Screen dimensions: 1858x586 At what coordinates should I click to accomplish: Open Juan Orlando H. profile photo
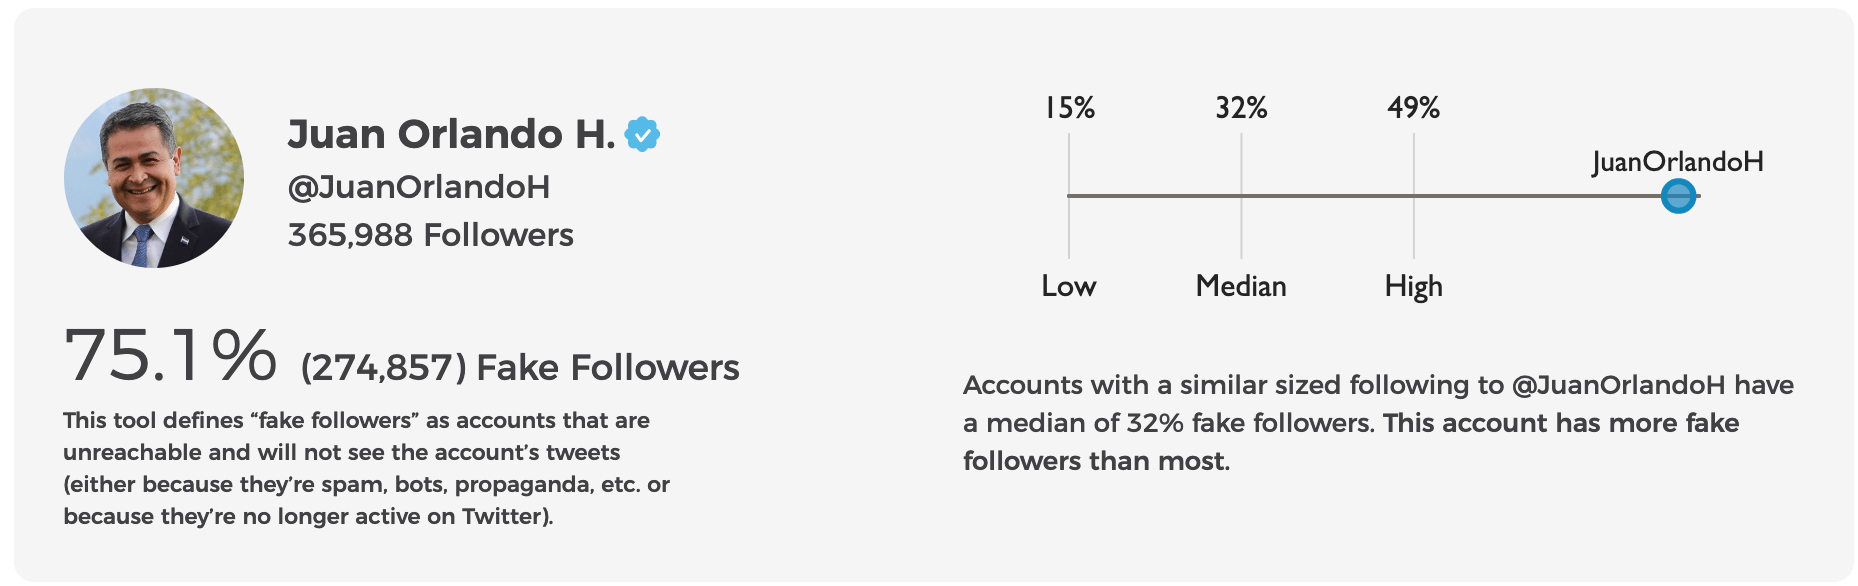[x=154, y=178]
